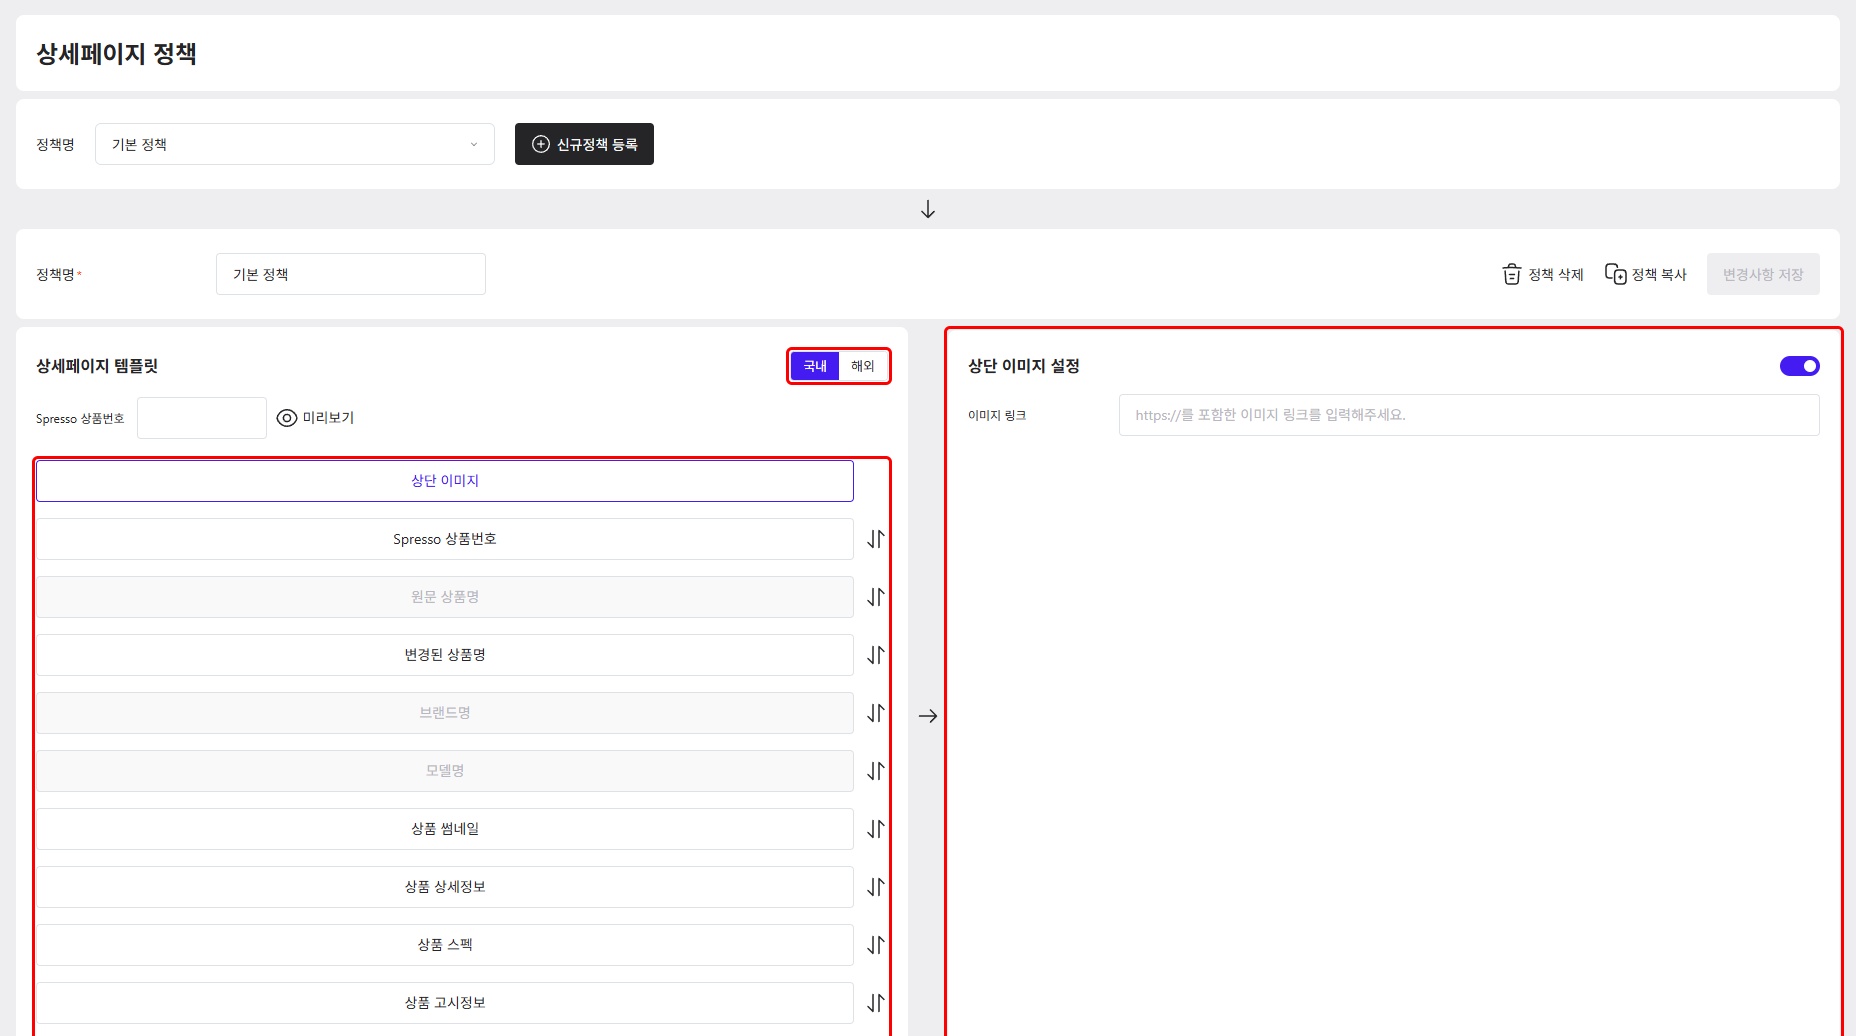Click the copy icon for 정책 복사
This screenshot has height=1036, width=1856.
[1615, 274]
